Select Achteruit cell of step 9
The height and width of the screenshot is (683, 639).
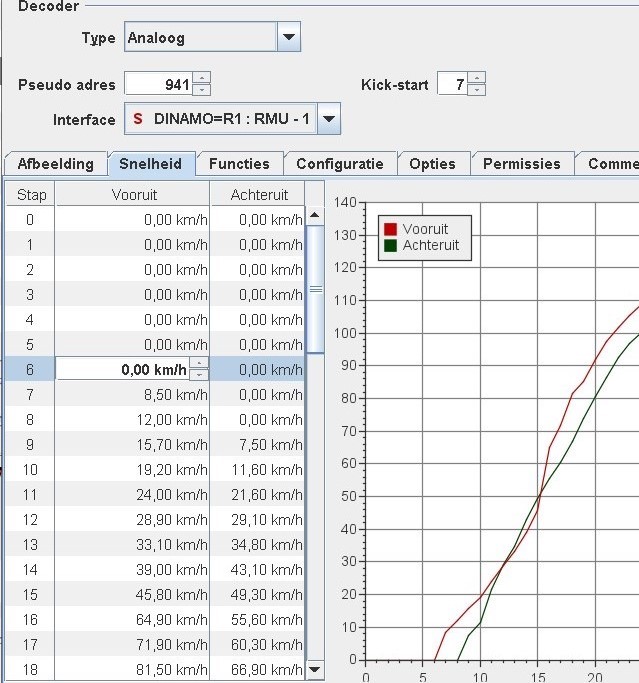click(x=258, y=445)
